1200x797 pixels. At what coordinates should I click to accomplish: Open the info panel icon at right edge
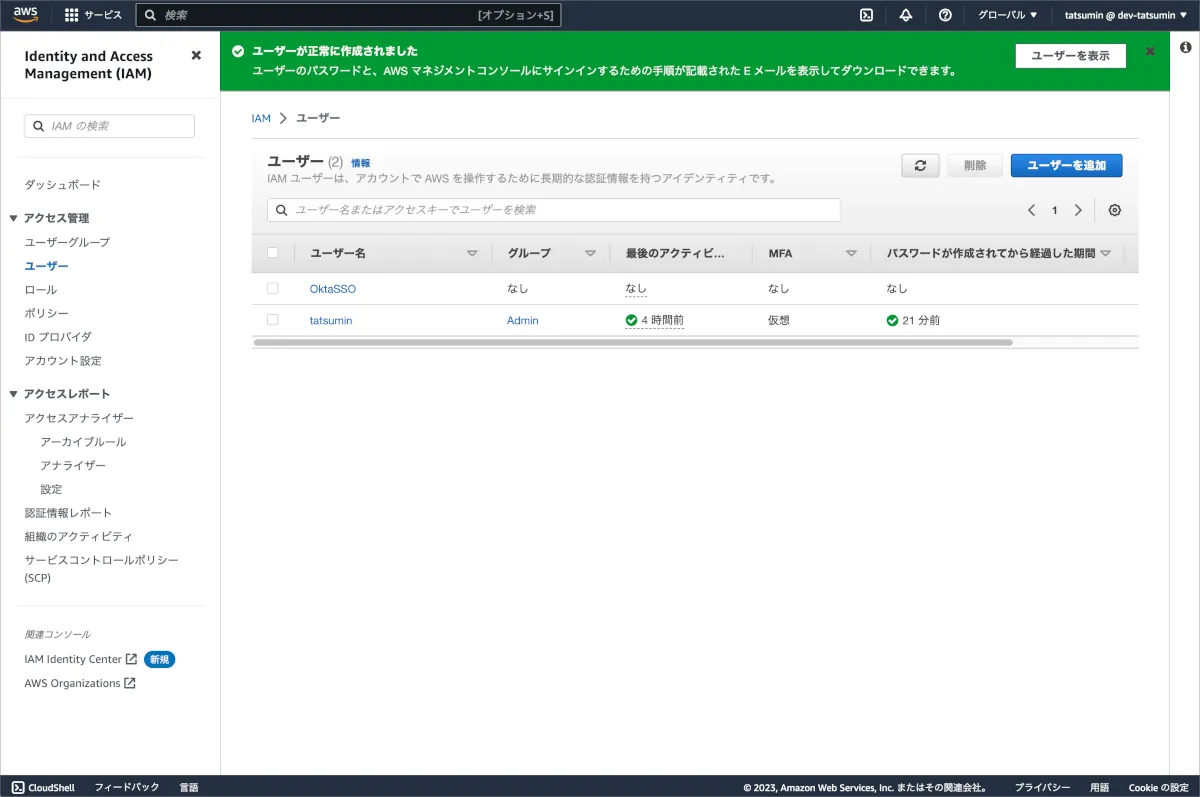[1185, 48]
